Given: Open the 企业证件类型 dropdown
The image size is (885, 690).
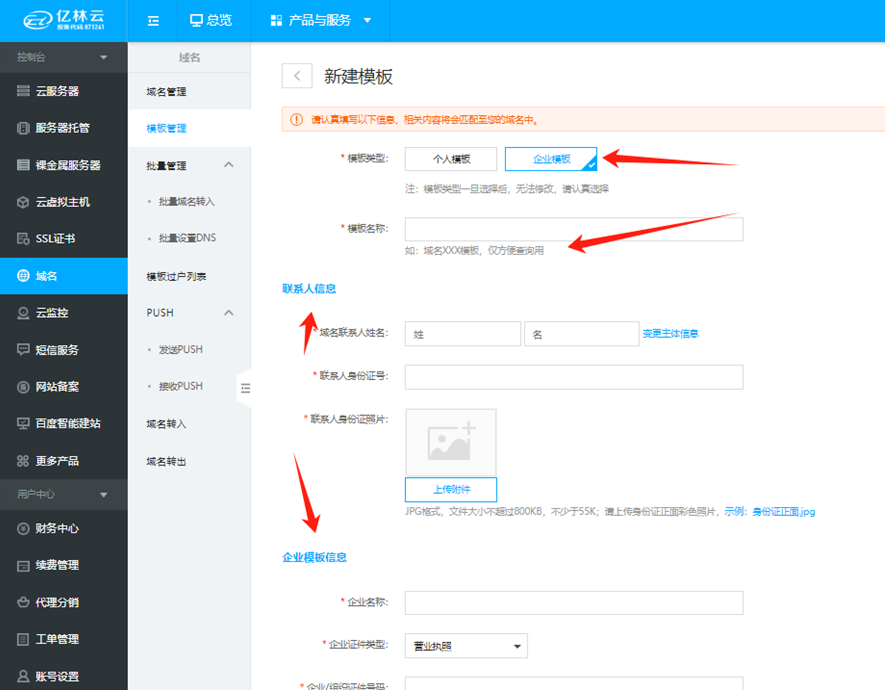Looking at the screenshot, I should 466,646.
